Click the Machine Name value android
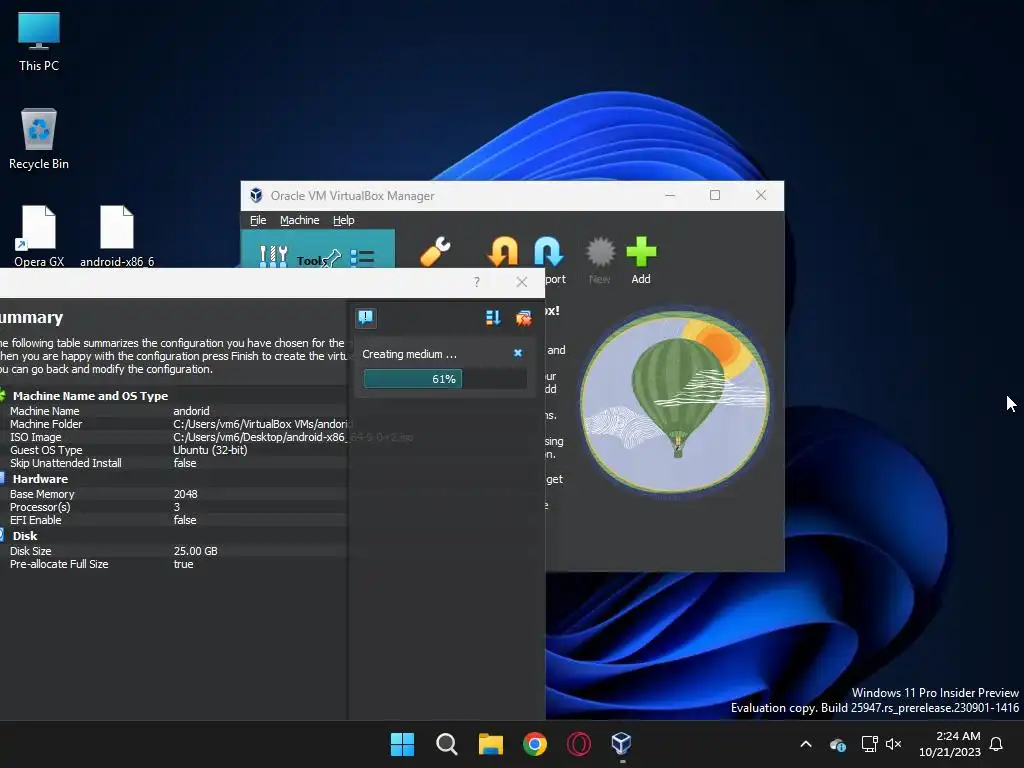1024x768 pixels. (191, 411)
